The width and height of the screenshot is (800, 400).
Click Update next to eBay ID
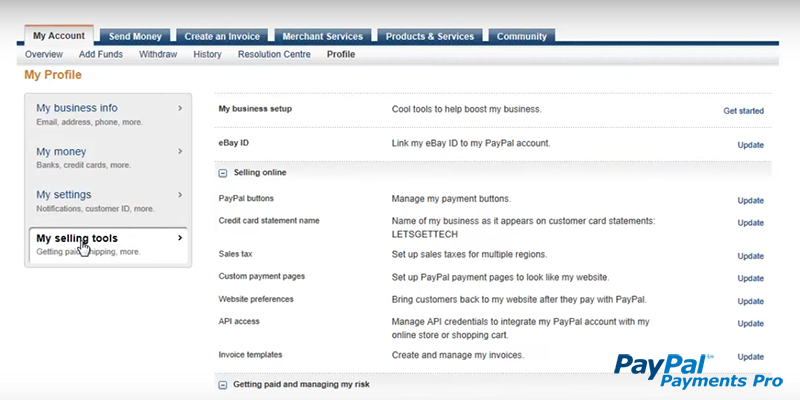pyautogui.click(x=750, y=145)
